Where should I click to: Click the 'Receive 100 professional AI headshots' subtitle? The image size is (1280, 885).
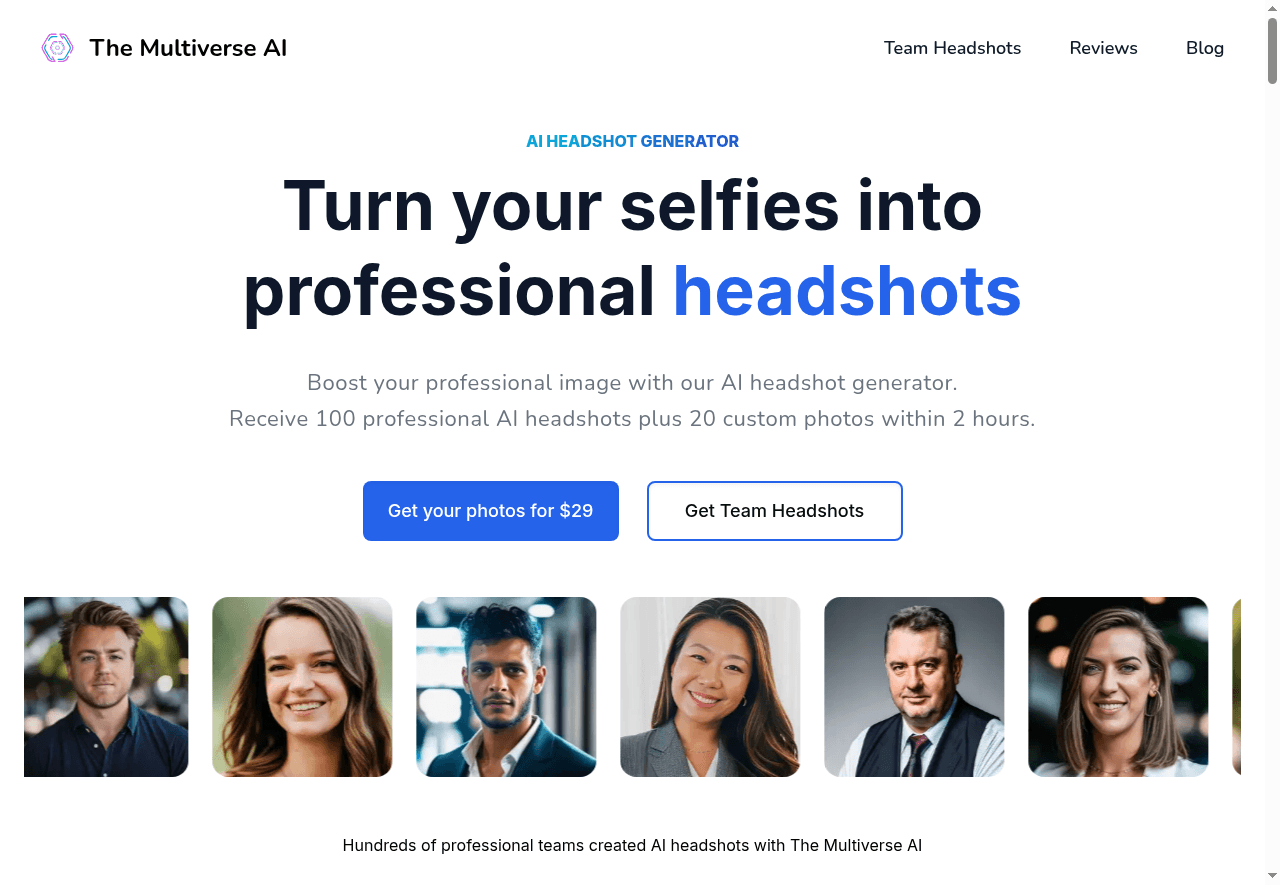point(632,419)
